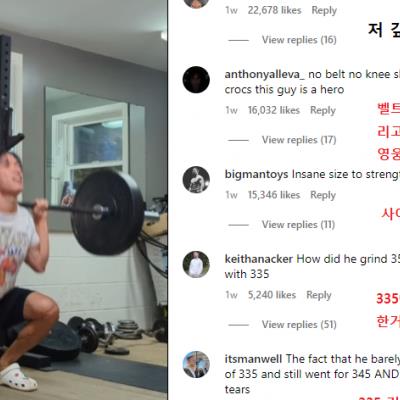Screen dimensions: 400x400
Task: View the 16,032 likes list
Action: (274, 110)
